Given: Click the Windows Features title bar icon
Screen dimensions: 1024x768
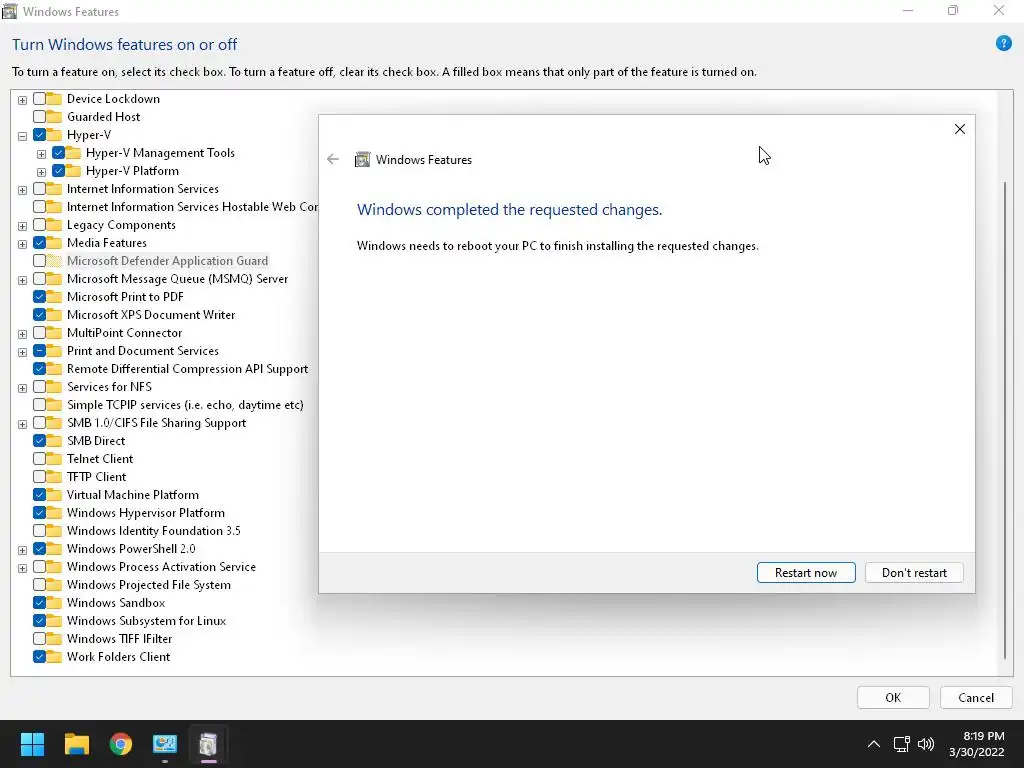Looking at the screenshot, I should click(x=9, y=11).
